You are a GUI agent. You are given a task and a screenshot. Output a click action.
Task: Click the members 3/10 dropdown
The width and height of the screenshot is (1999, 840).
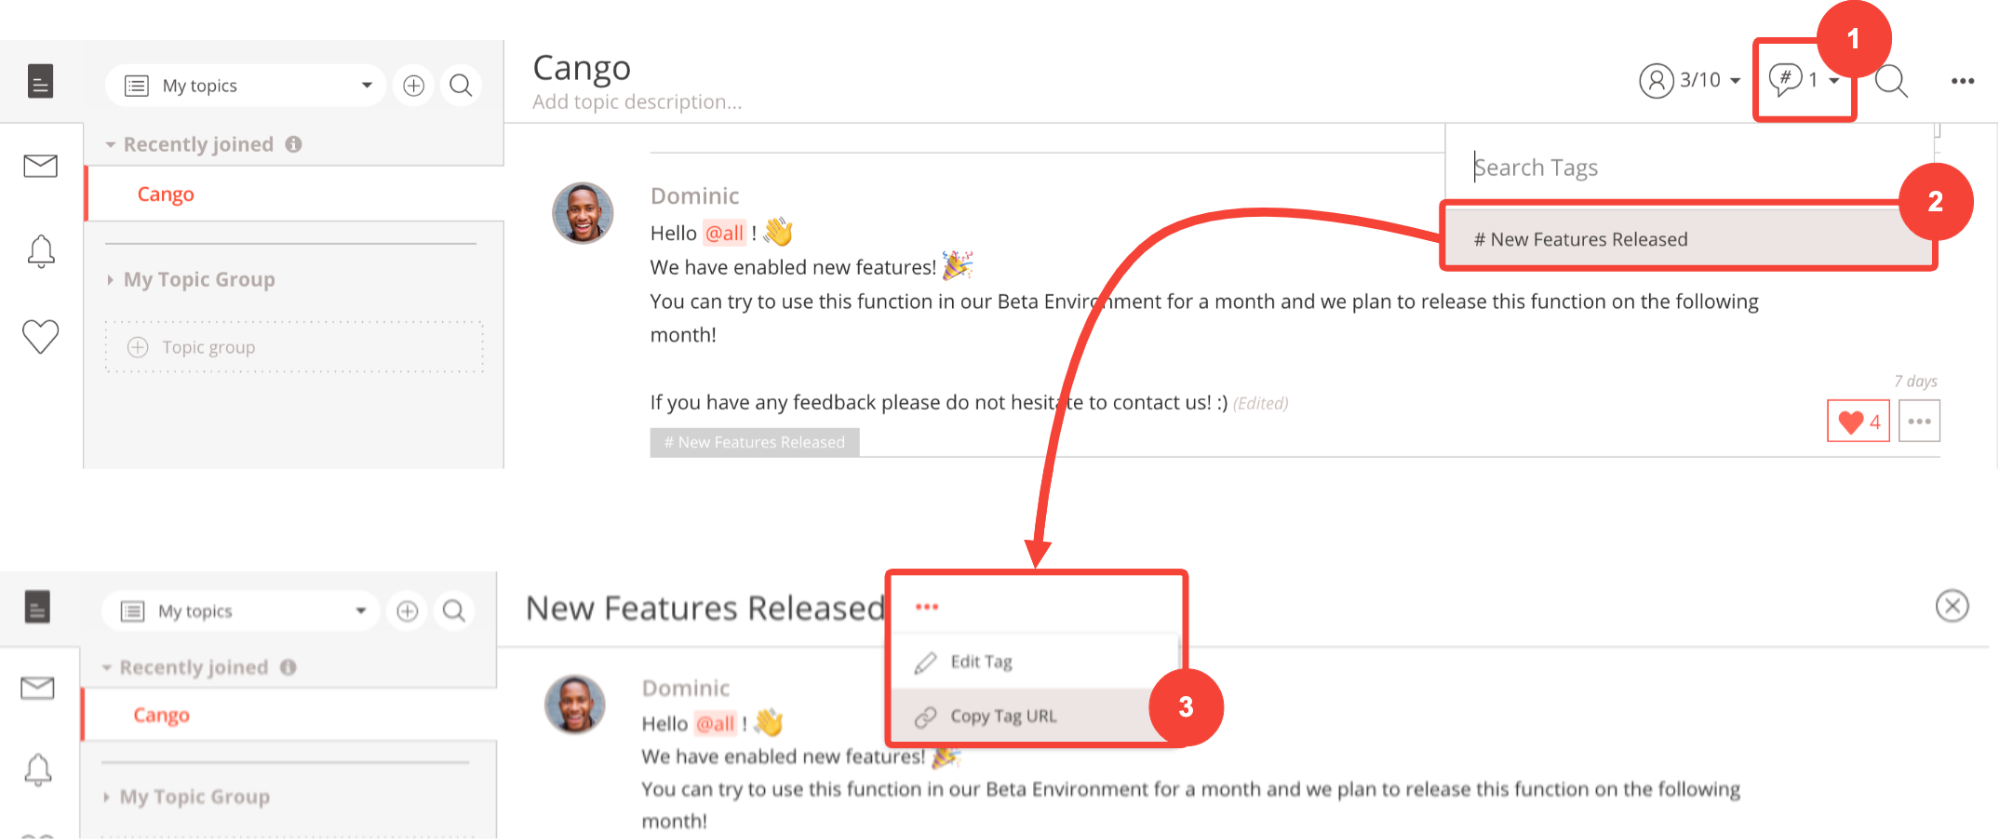(1690, 80)
